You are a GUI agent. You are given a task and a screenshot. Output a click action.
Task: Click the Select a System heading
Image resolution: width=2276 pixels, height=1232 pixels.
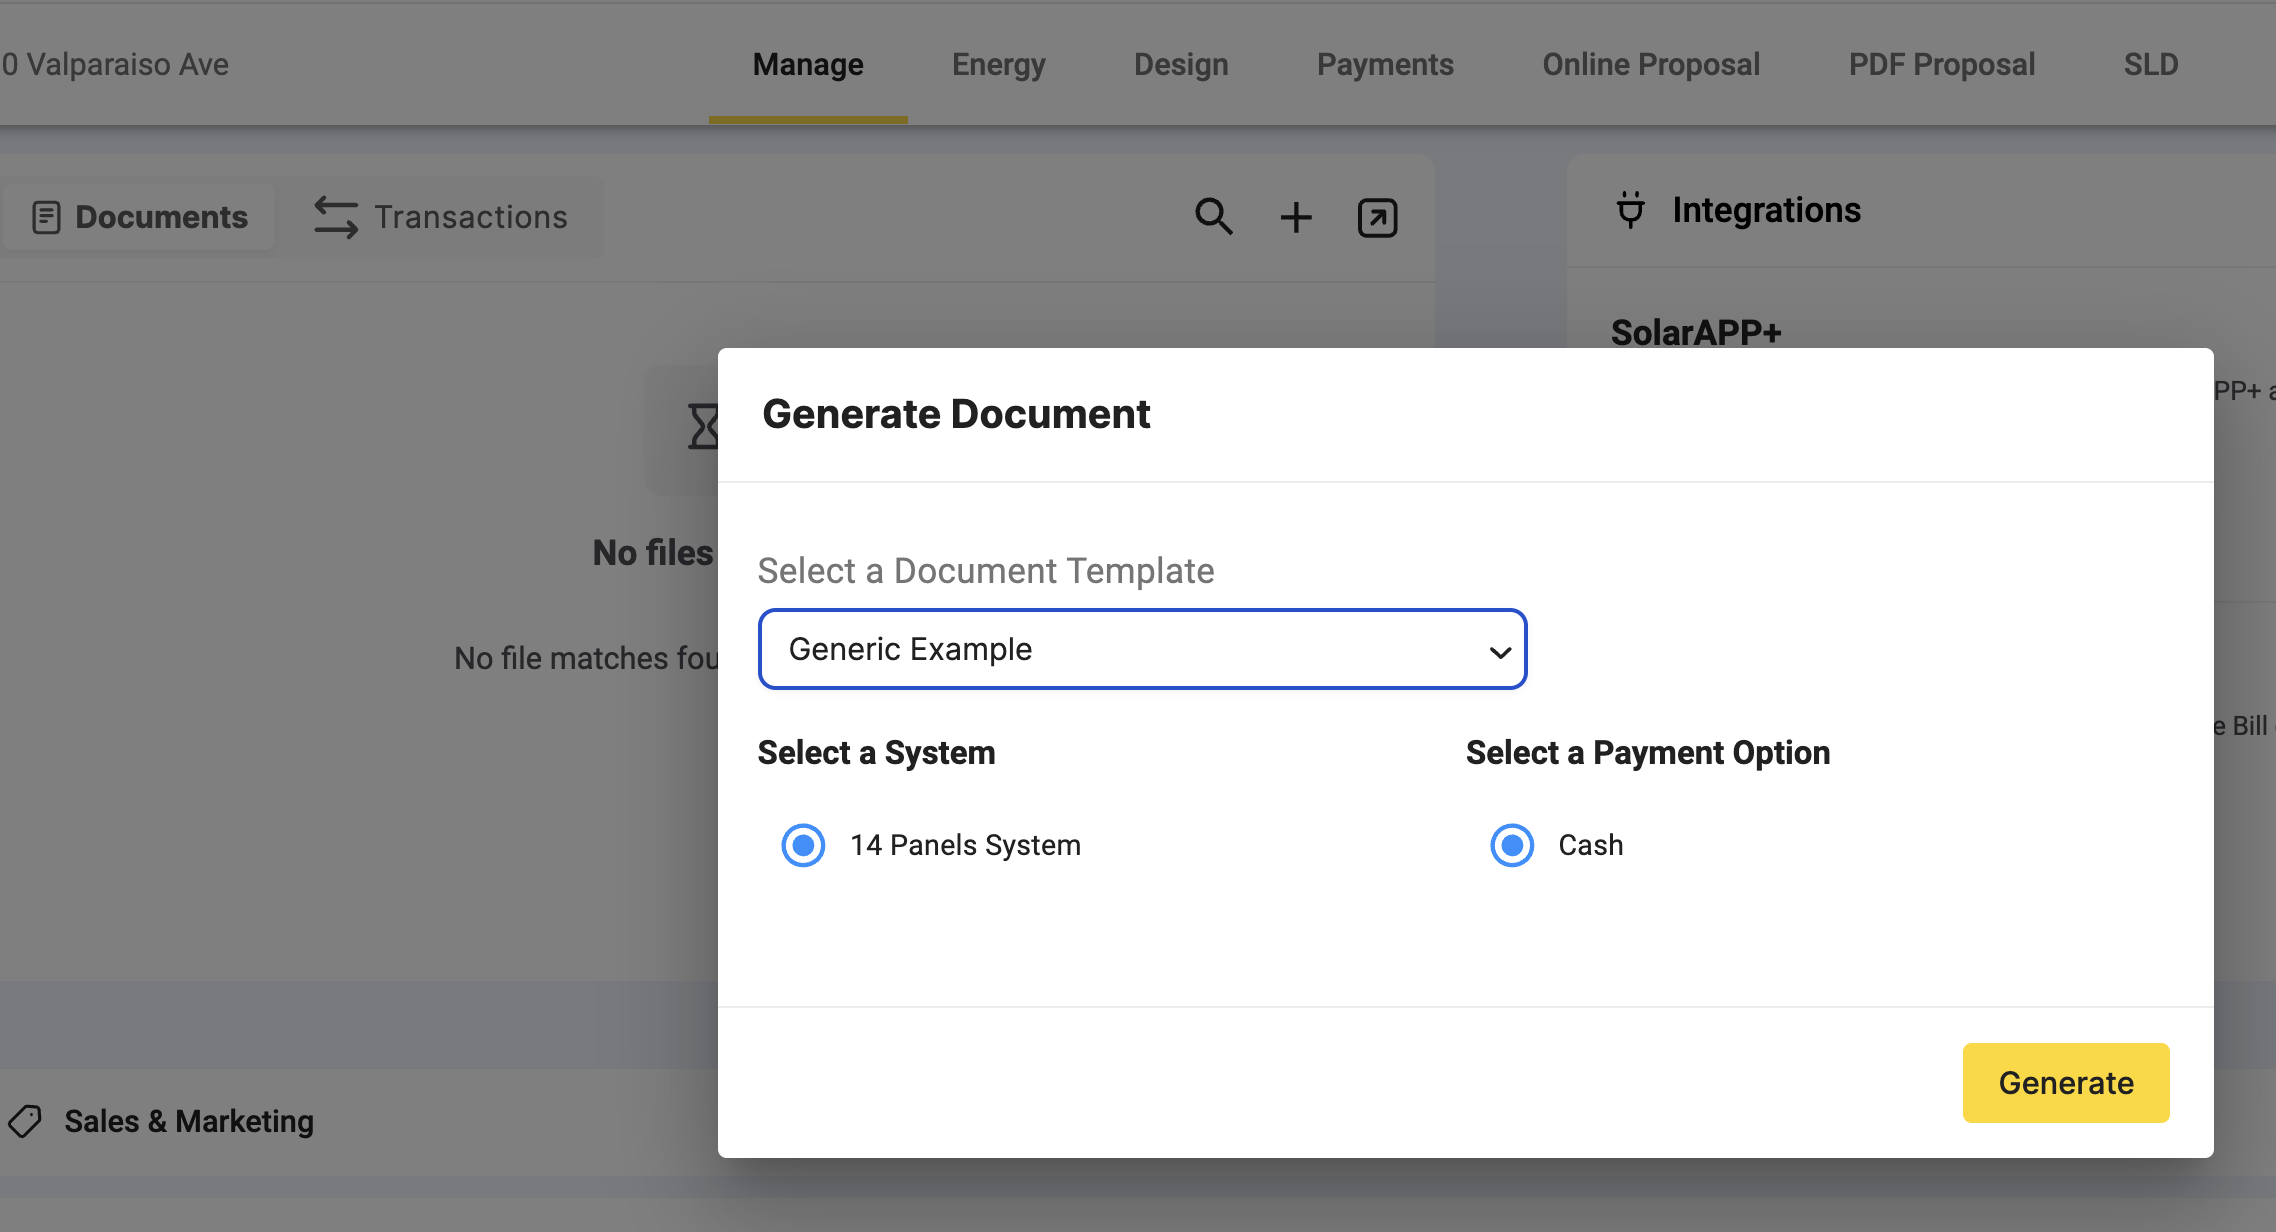876,753
